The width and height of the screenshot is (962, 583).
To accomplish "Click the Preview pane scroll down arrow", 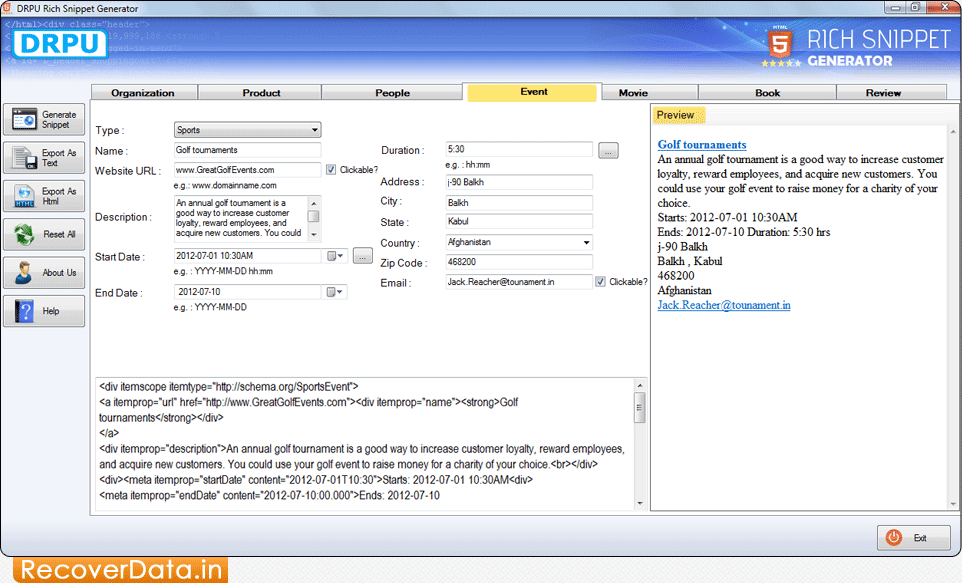I will pyautogui.click(x=953, y=504).
